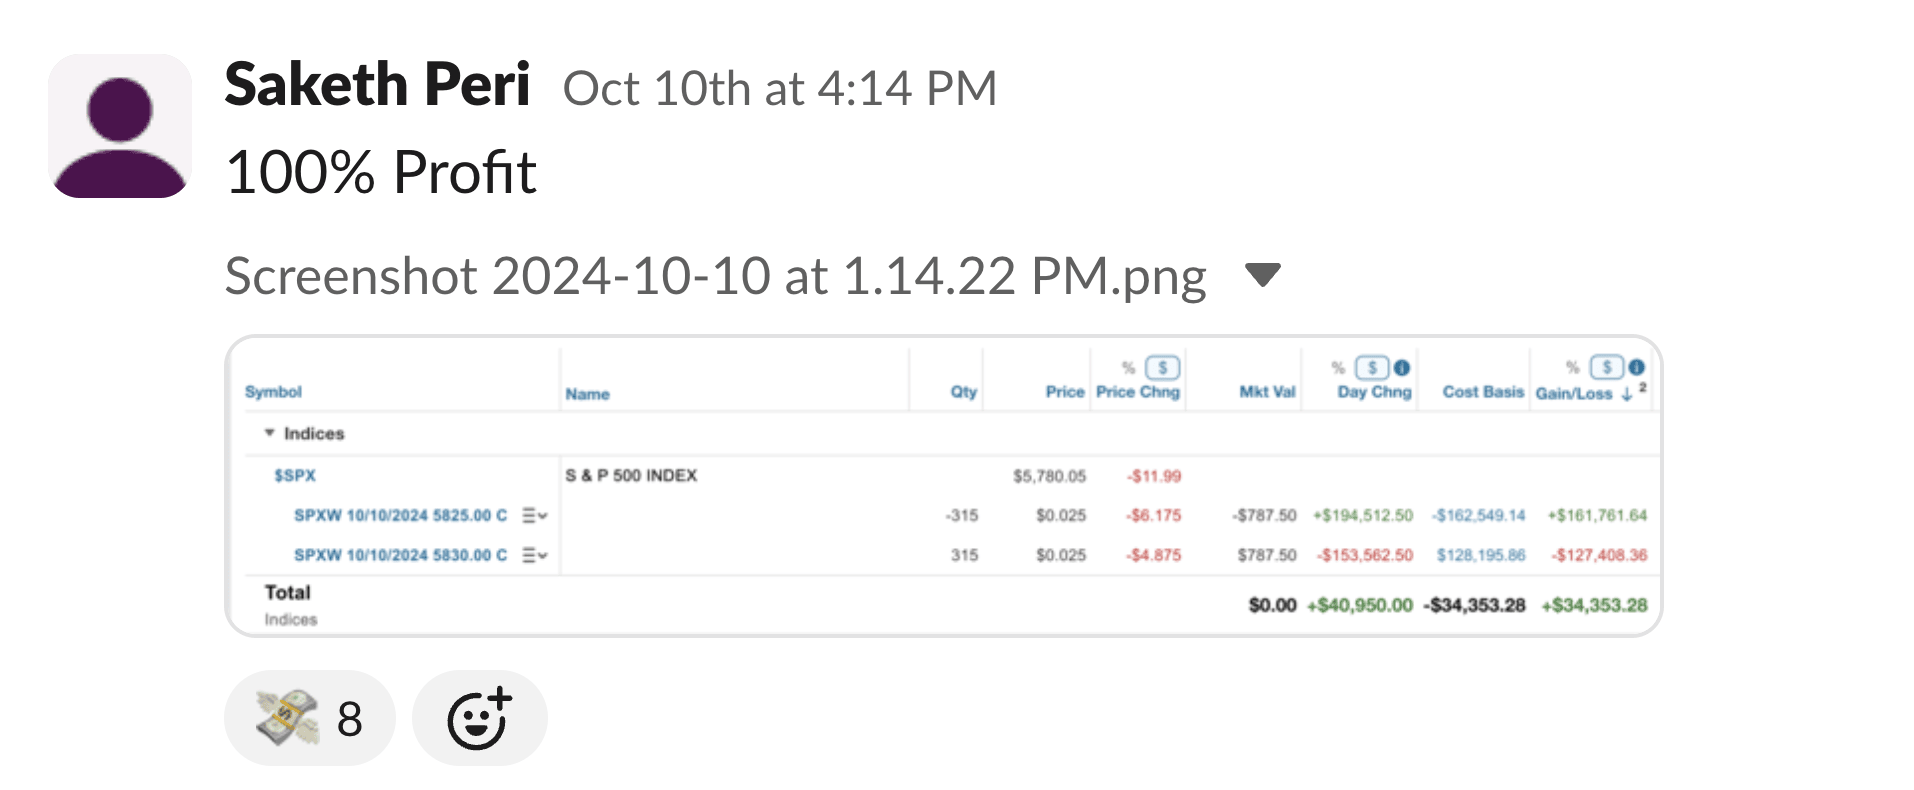Toggle the Price Chng column to percent
1914x790 pixels.
point(1128,367)
